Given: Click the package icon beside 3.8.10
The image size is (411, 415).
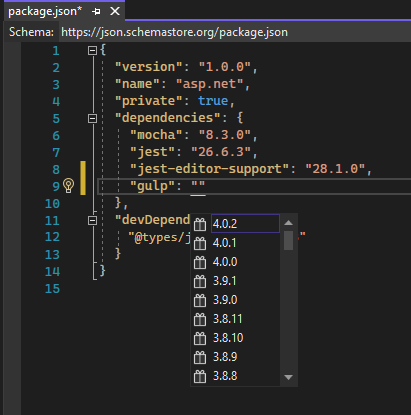Looking at the screenshot, I should coord(200,338).
